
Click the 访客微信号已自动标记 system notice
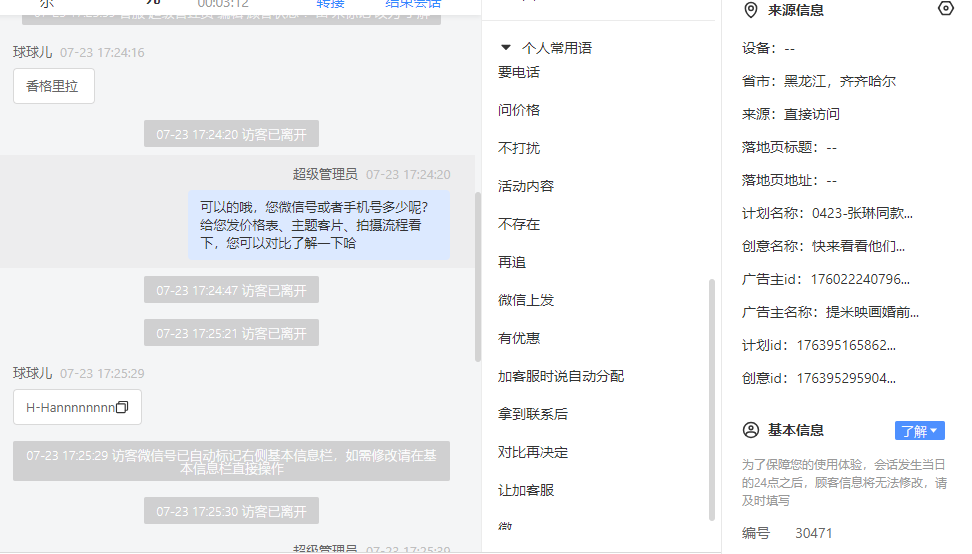[231, 462]
